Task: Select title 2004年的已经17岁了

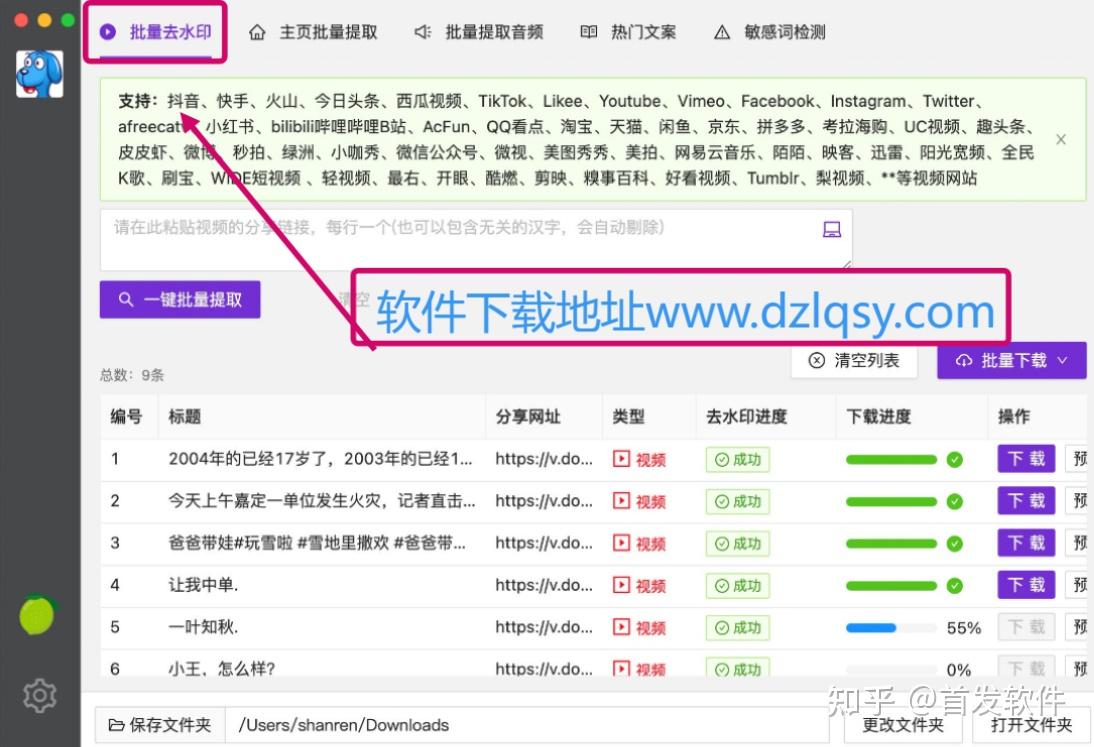Action: [320, 459]
